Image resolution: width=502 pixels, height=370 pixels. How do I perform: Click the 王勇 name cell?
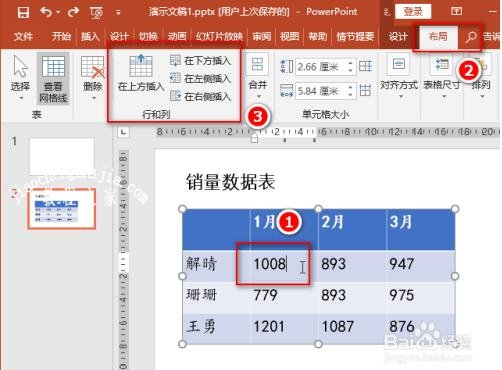(216, 328)
